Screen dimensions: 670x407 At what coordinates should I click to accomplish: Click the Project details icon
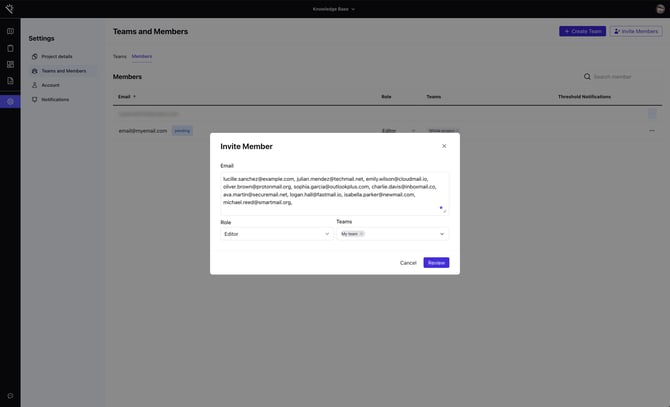(x=35, y=56)
